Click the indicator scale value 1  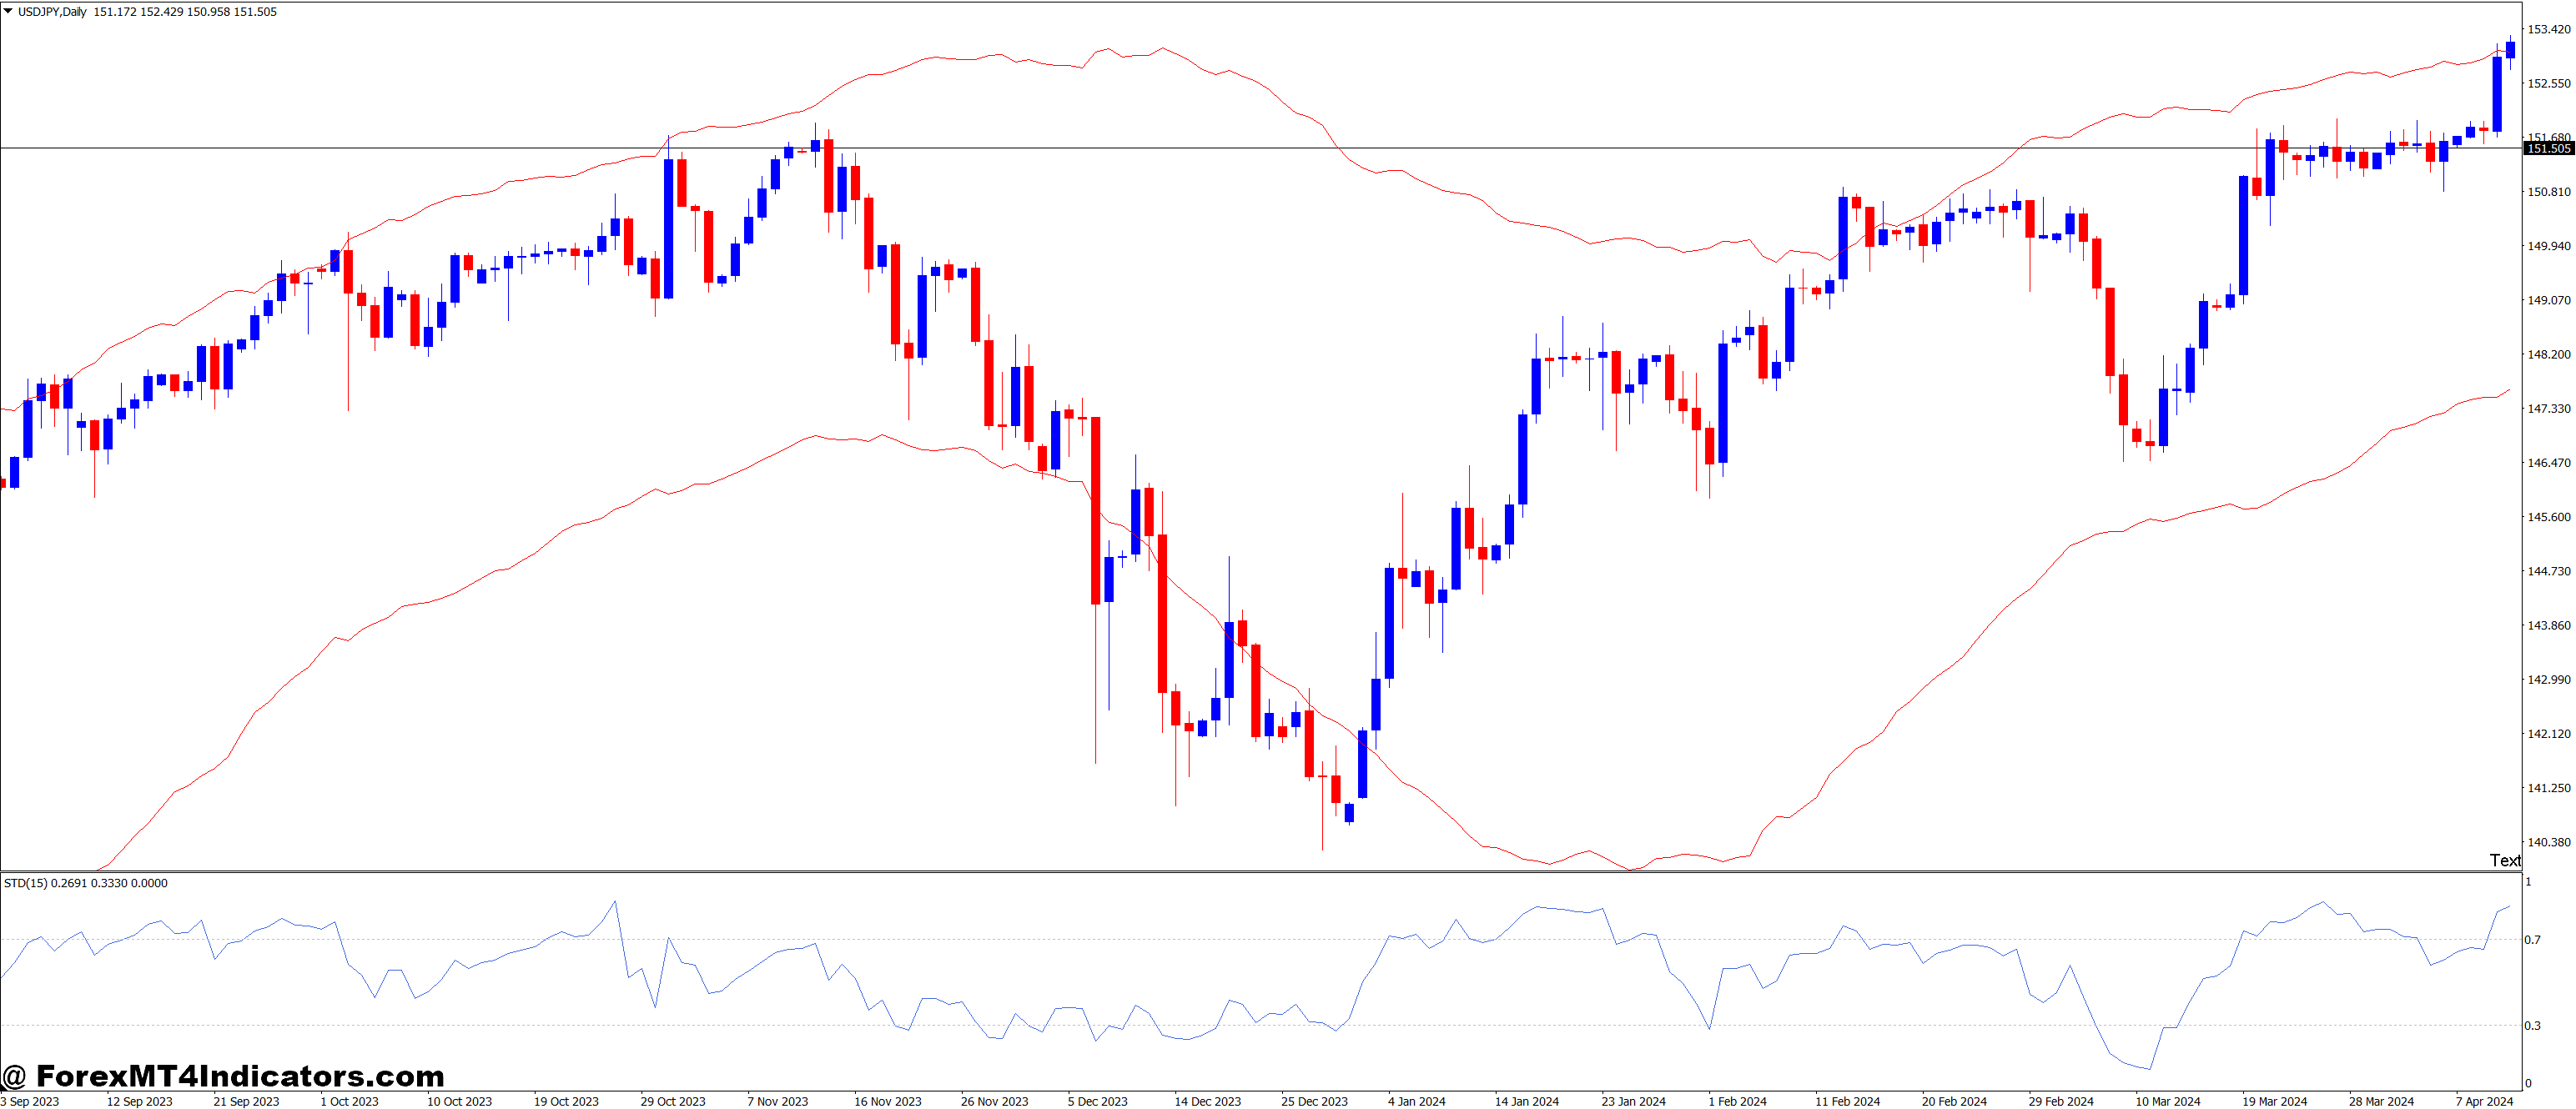point(2528,881)
